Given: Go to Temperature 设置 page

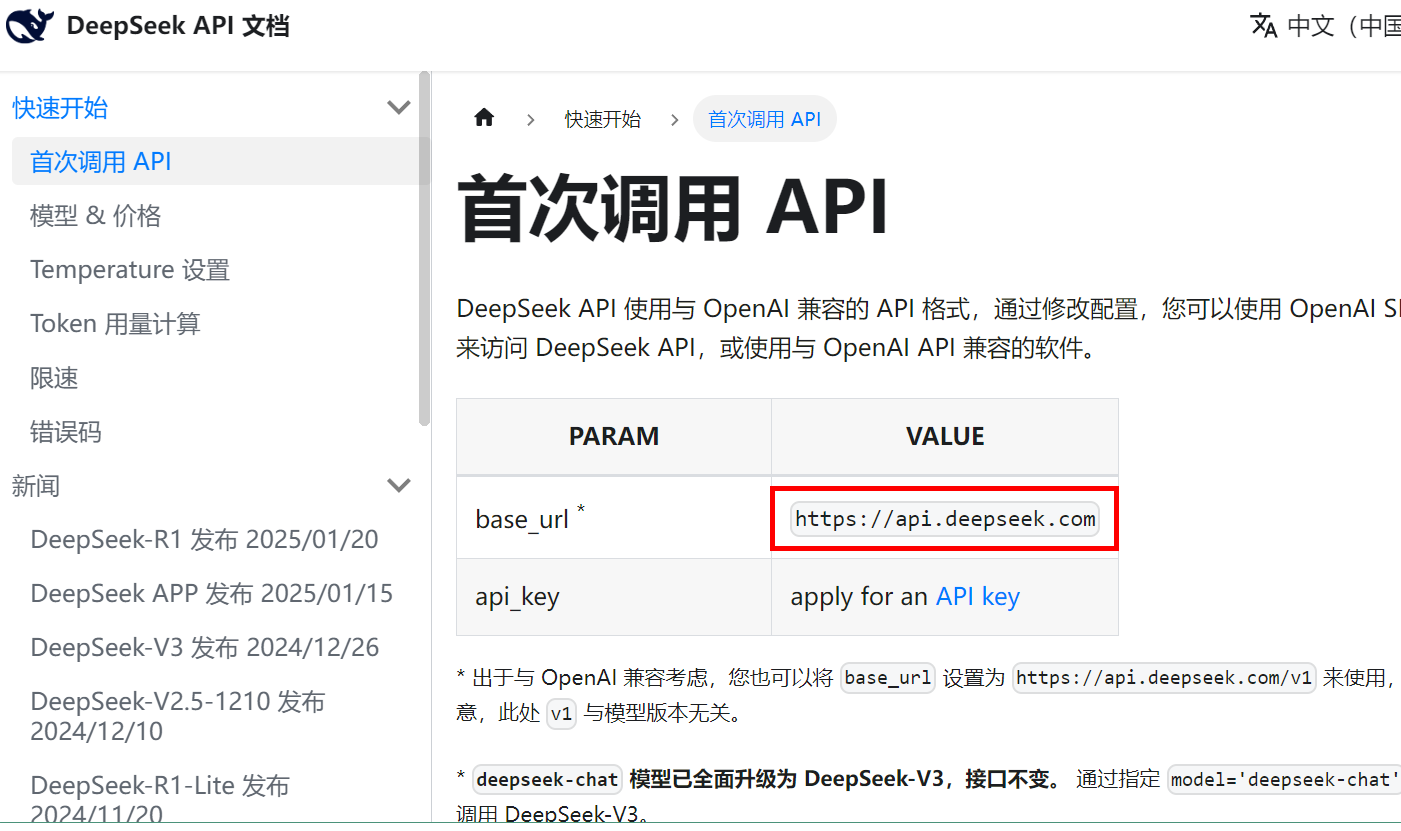Looking at the screenshot, I should point(130,270).
